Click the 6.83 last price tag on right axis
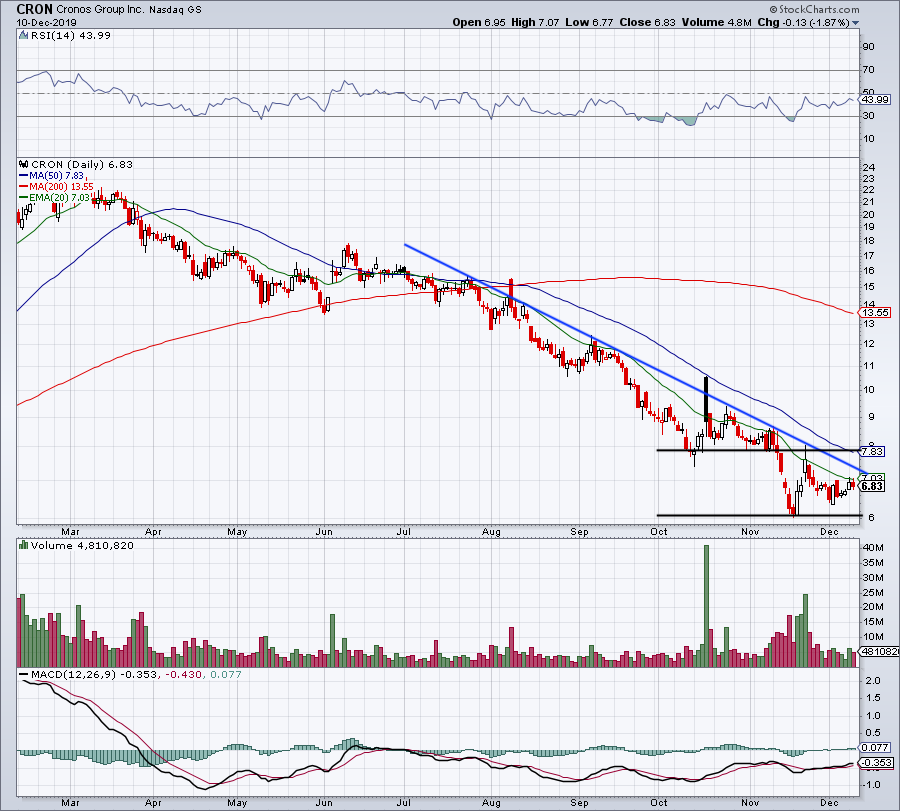The width and height of the screenshot is (900, 811). (x=873, y=486)
